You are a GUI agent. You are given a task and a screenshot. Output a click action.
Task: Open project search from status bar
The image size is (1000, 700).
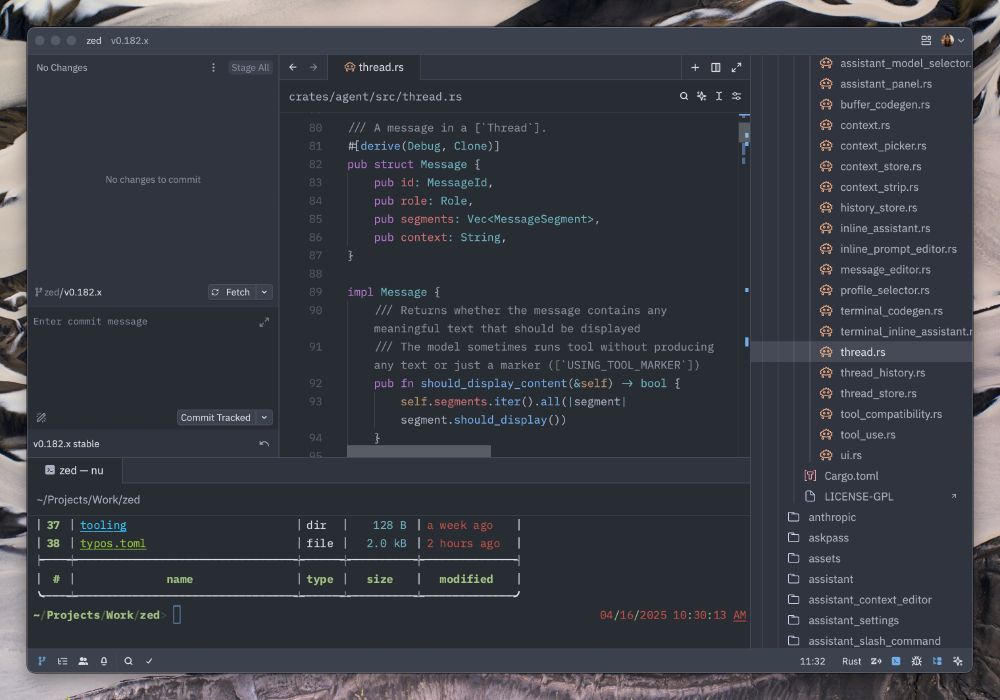pyautogui.click(x=128, y=661)
